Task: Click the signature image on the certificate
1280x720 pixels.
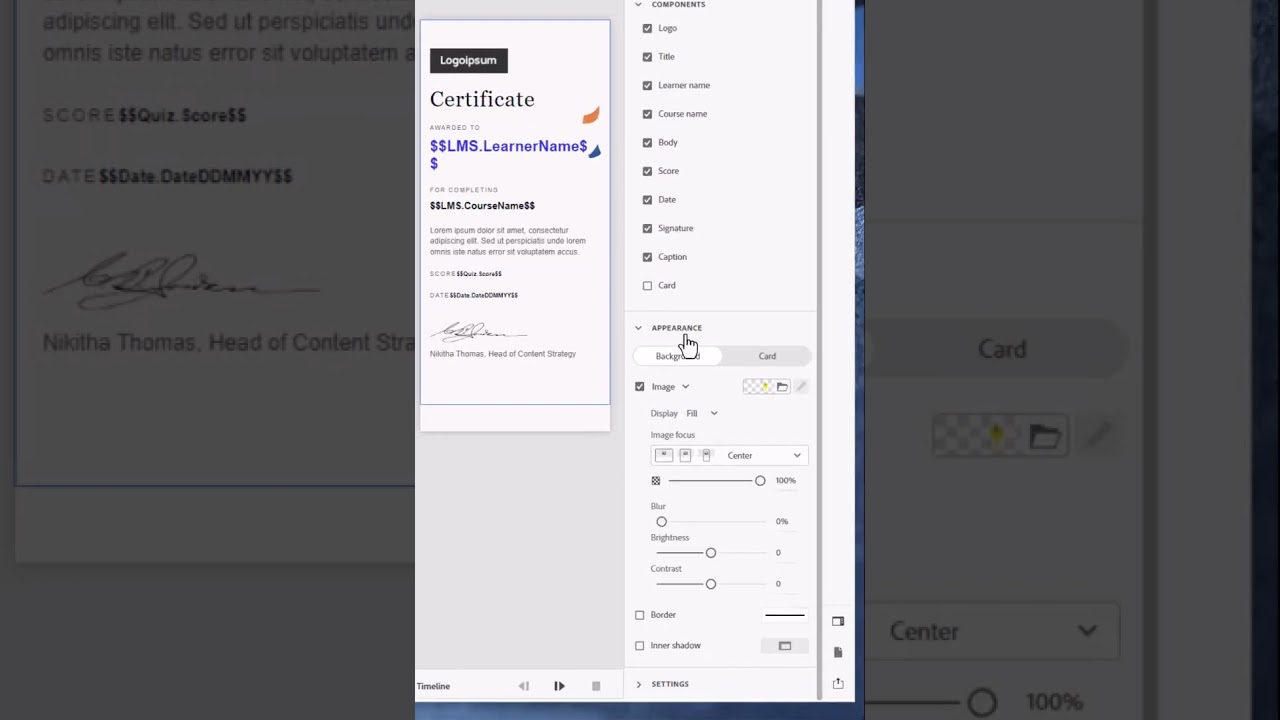Action: [478, 332]
